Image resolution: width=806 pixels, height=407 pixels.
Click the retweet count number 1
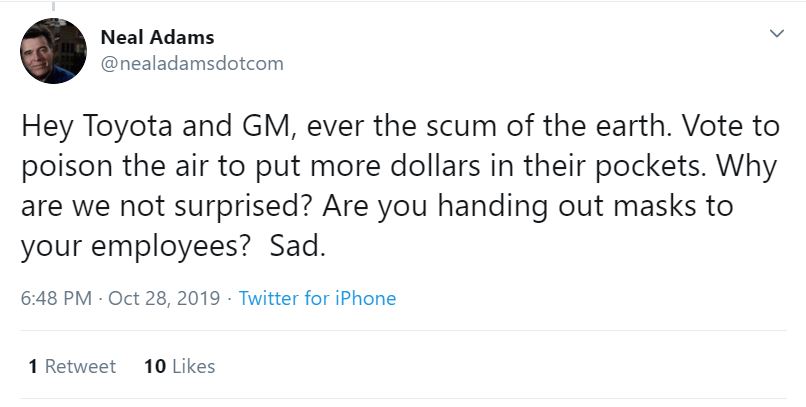pyautogui.click(x=34, y=366)
